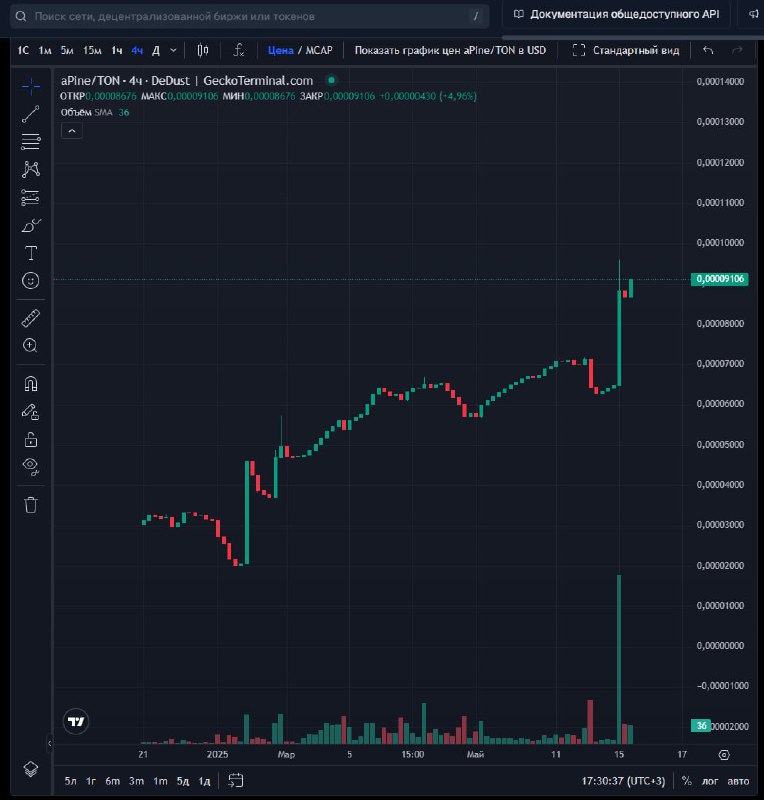Switch between Цена and MCAP
The height and width of the screenshot is (800, 764).
pos(299,50)
